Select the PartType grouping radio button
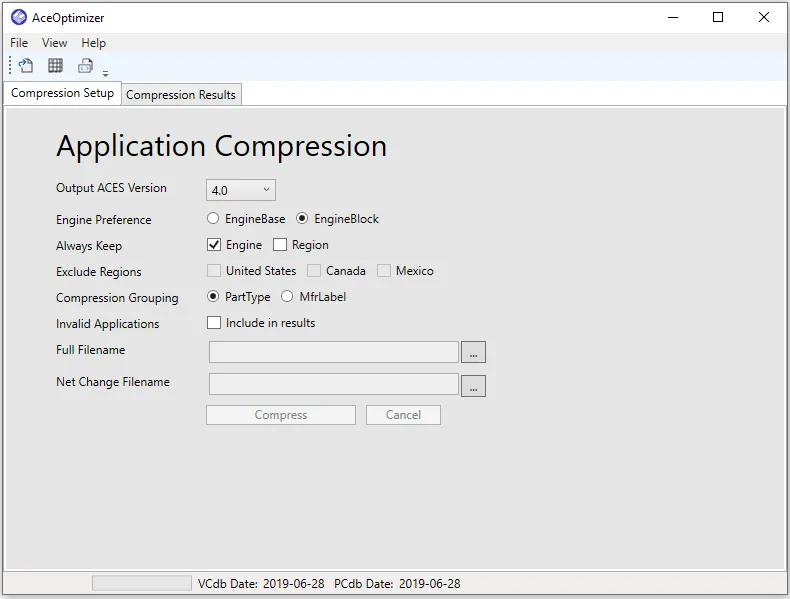The height and width of the screenshot is (599, 790). (x=213, y=296)
